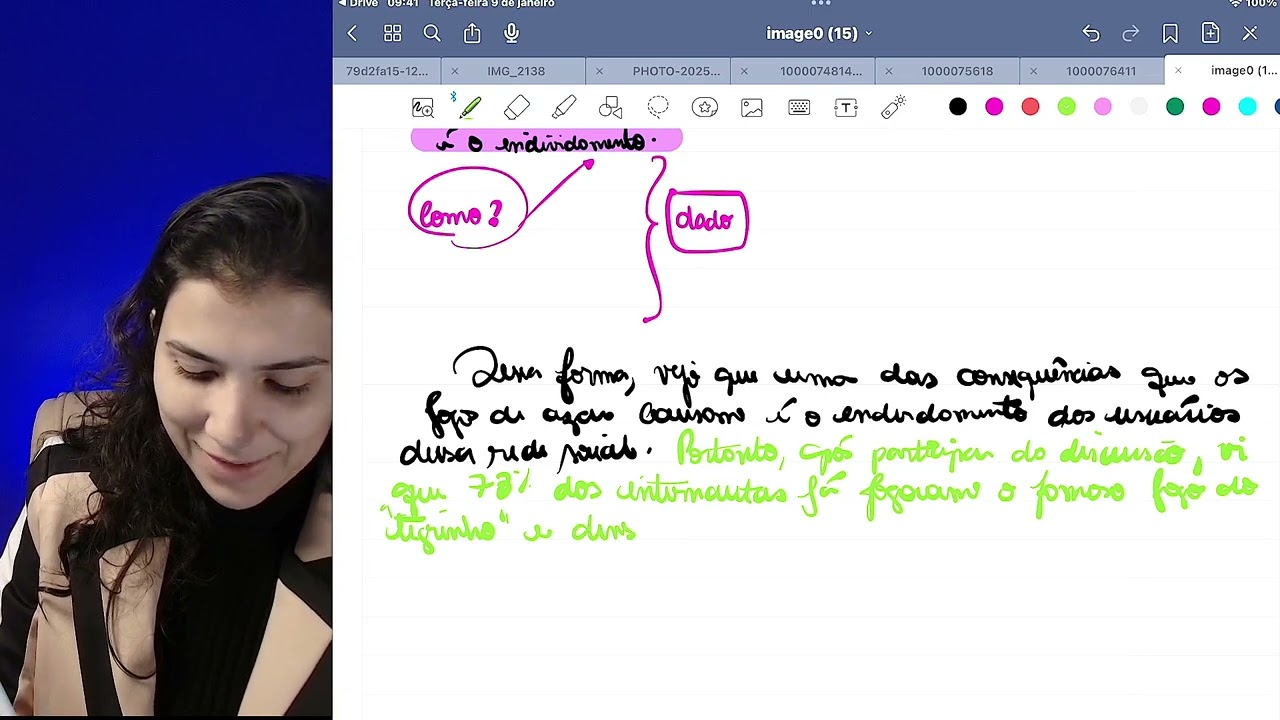This screenshot has height=720, width=1280.
Task: Select the zoom writing window tool
Action: tap(423, 107)
